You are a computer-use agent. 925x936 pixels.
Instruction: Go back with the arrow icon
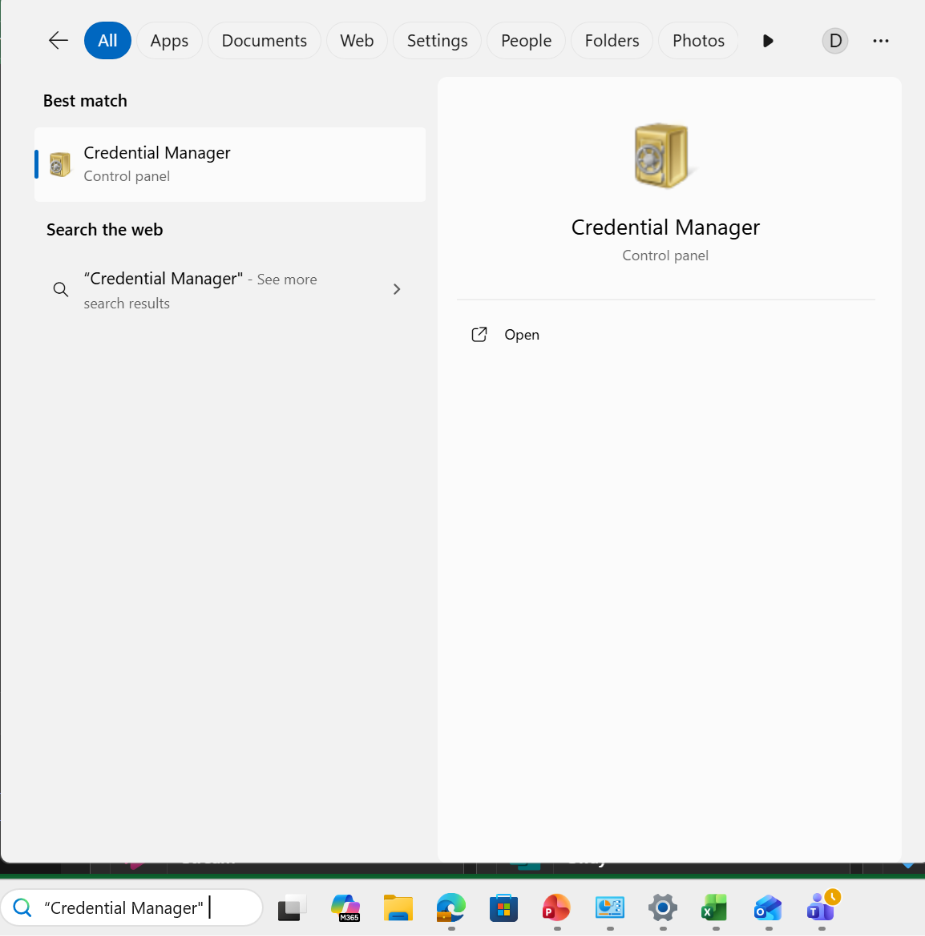[x=58, y=41]
